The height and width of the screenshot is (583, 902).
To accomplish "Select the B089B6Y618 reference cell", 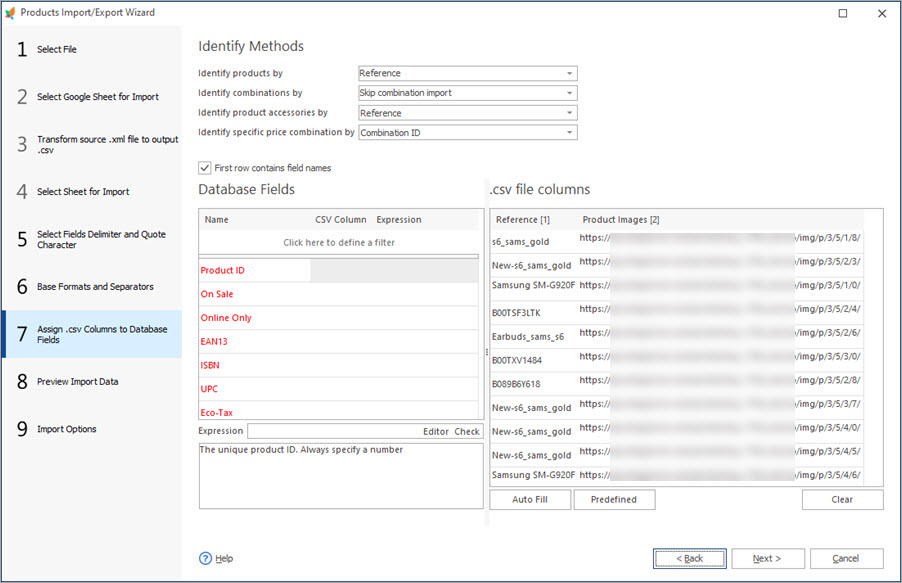I will (534, 384).
